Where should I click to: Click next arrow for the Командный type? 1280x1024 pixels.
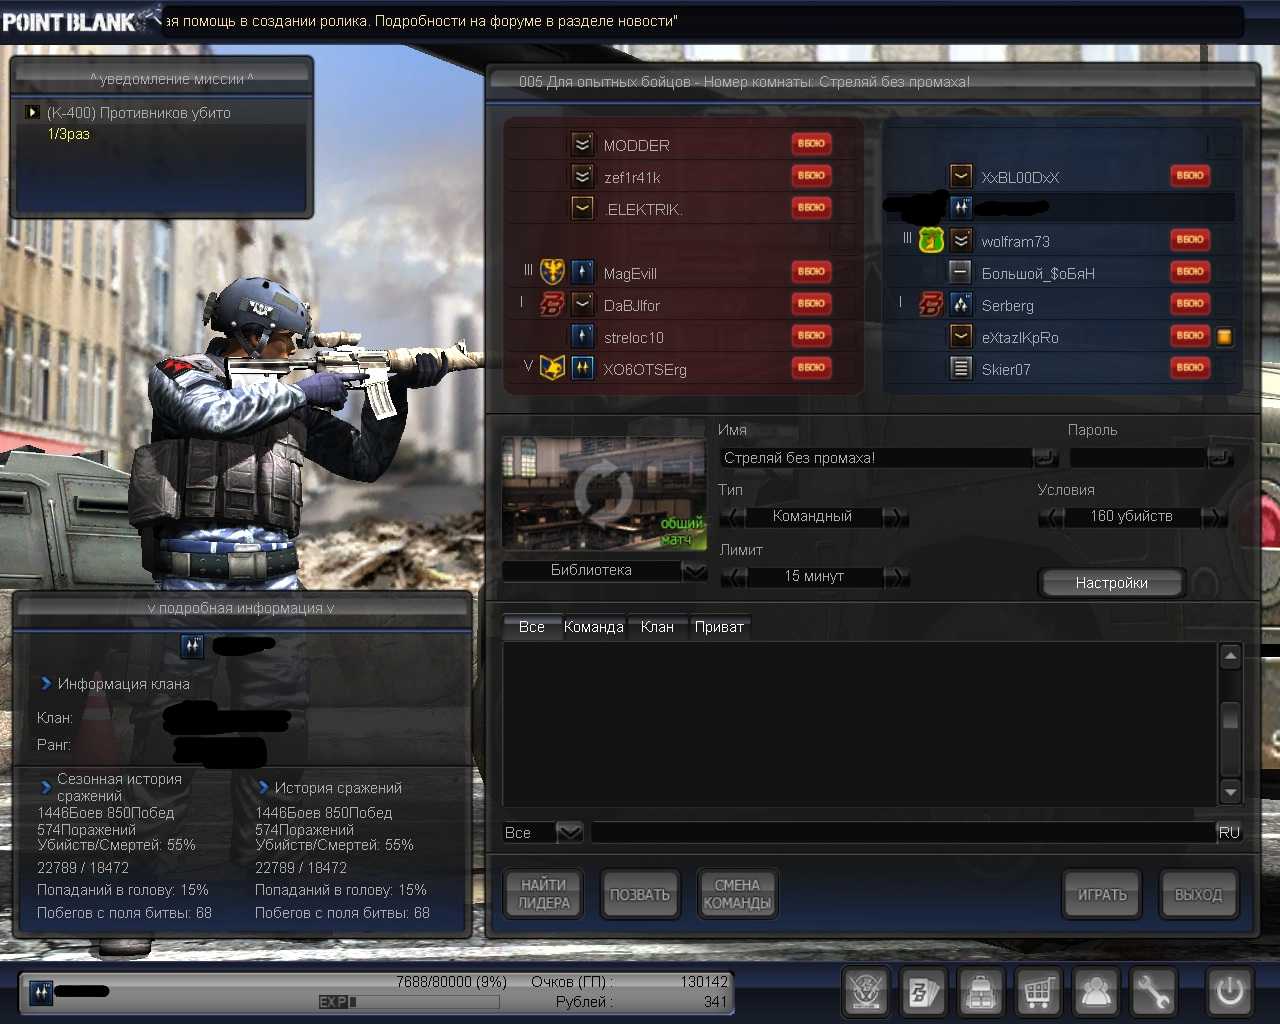896,517
